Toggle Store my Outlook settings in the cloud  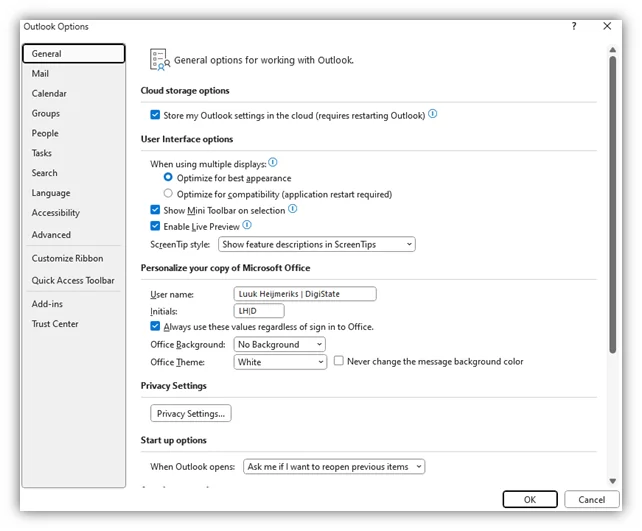[x=155, y=115]
